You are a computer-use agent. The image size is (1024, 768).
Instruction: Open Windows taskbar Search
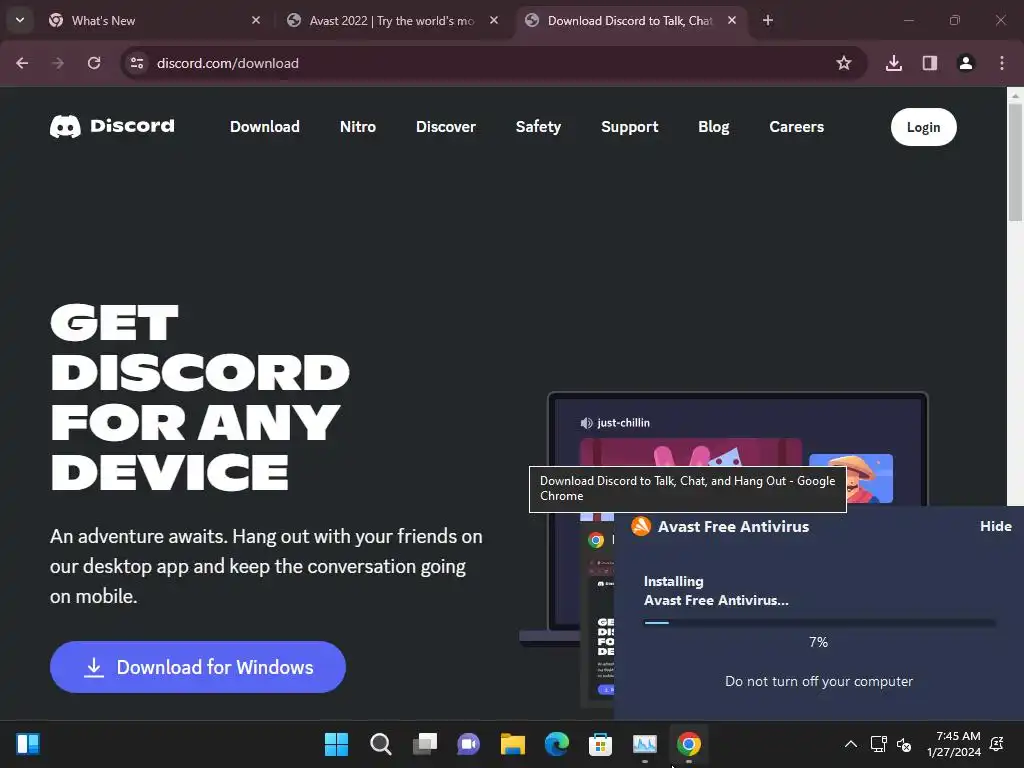[381, 744]
